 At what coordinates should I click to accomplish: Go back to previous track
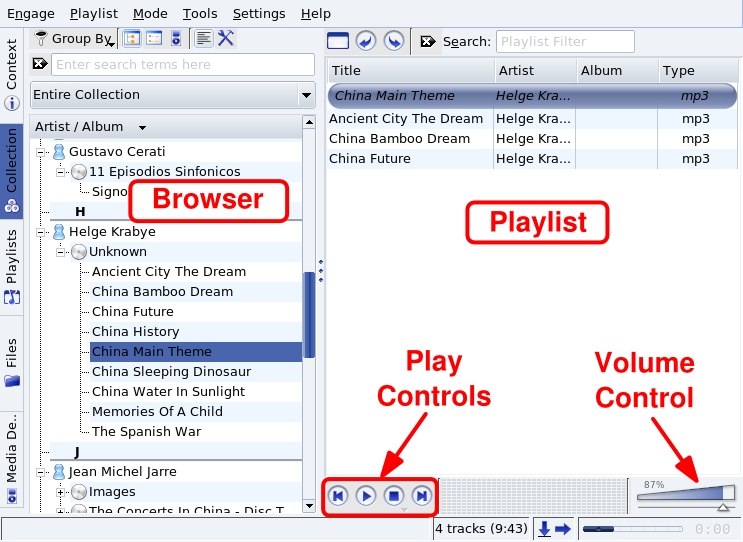[x=338, y=496]
